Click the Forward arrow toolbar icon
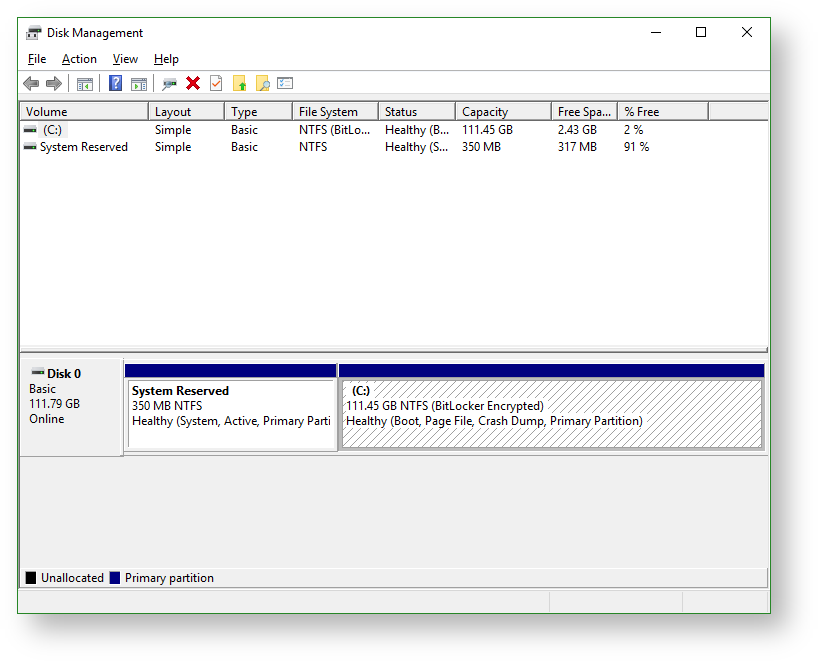Image resolution: width=819 pixels, height=662 pixels. point(54,84)
